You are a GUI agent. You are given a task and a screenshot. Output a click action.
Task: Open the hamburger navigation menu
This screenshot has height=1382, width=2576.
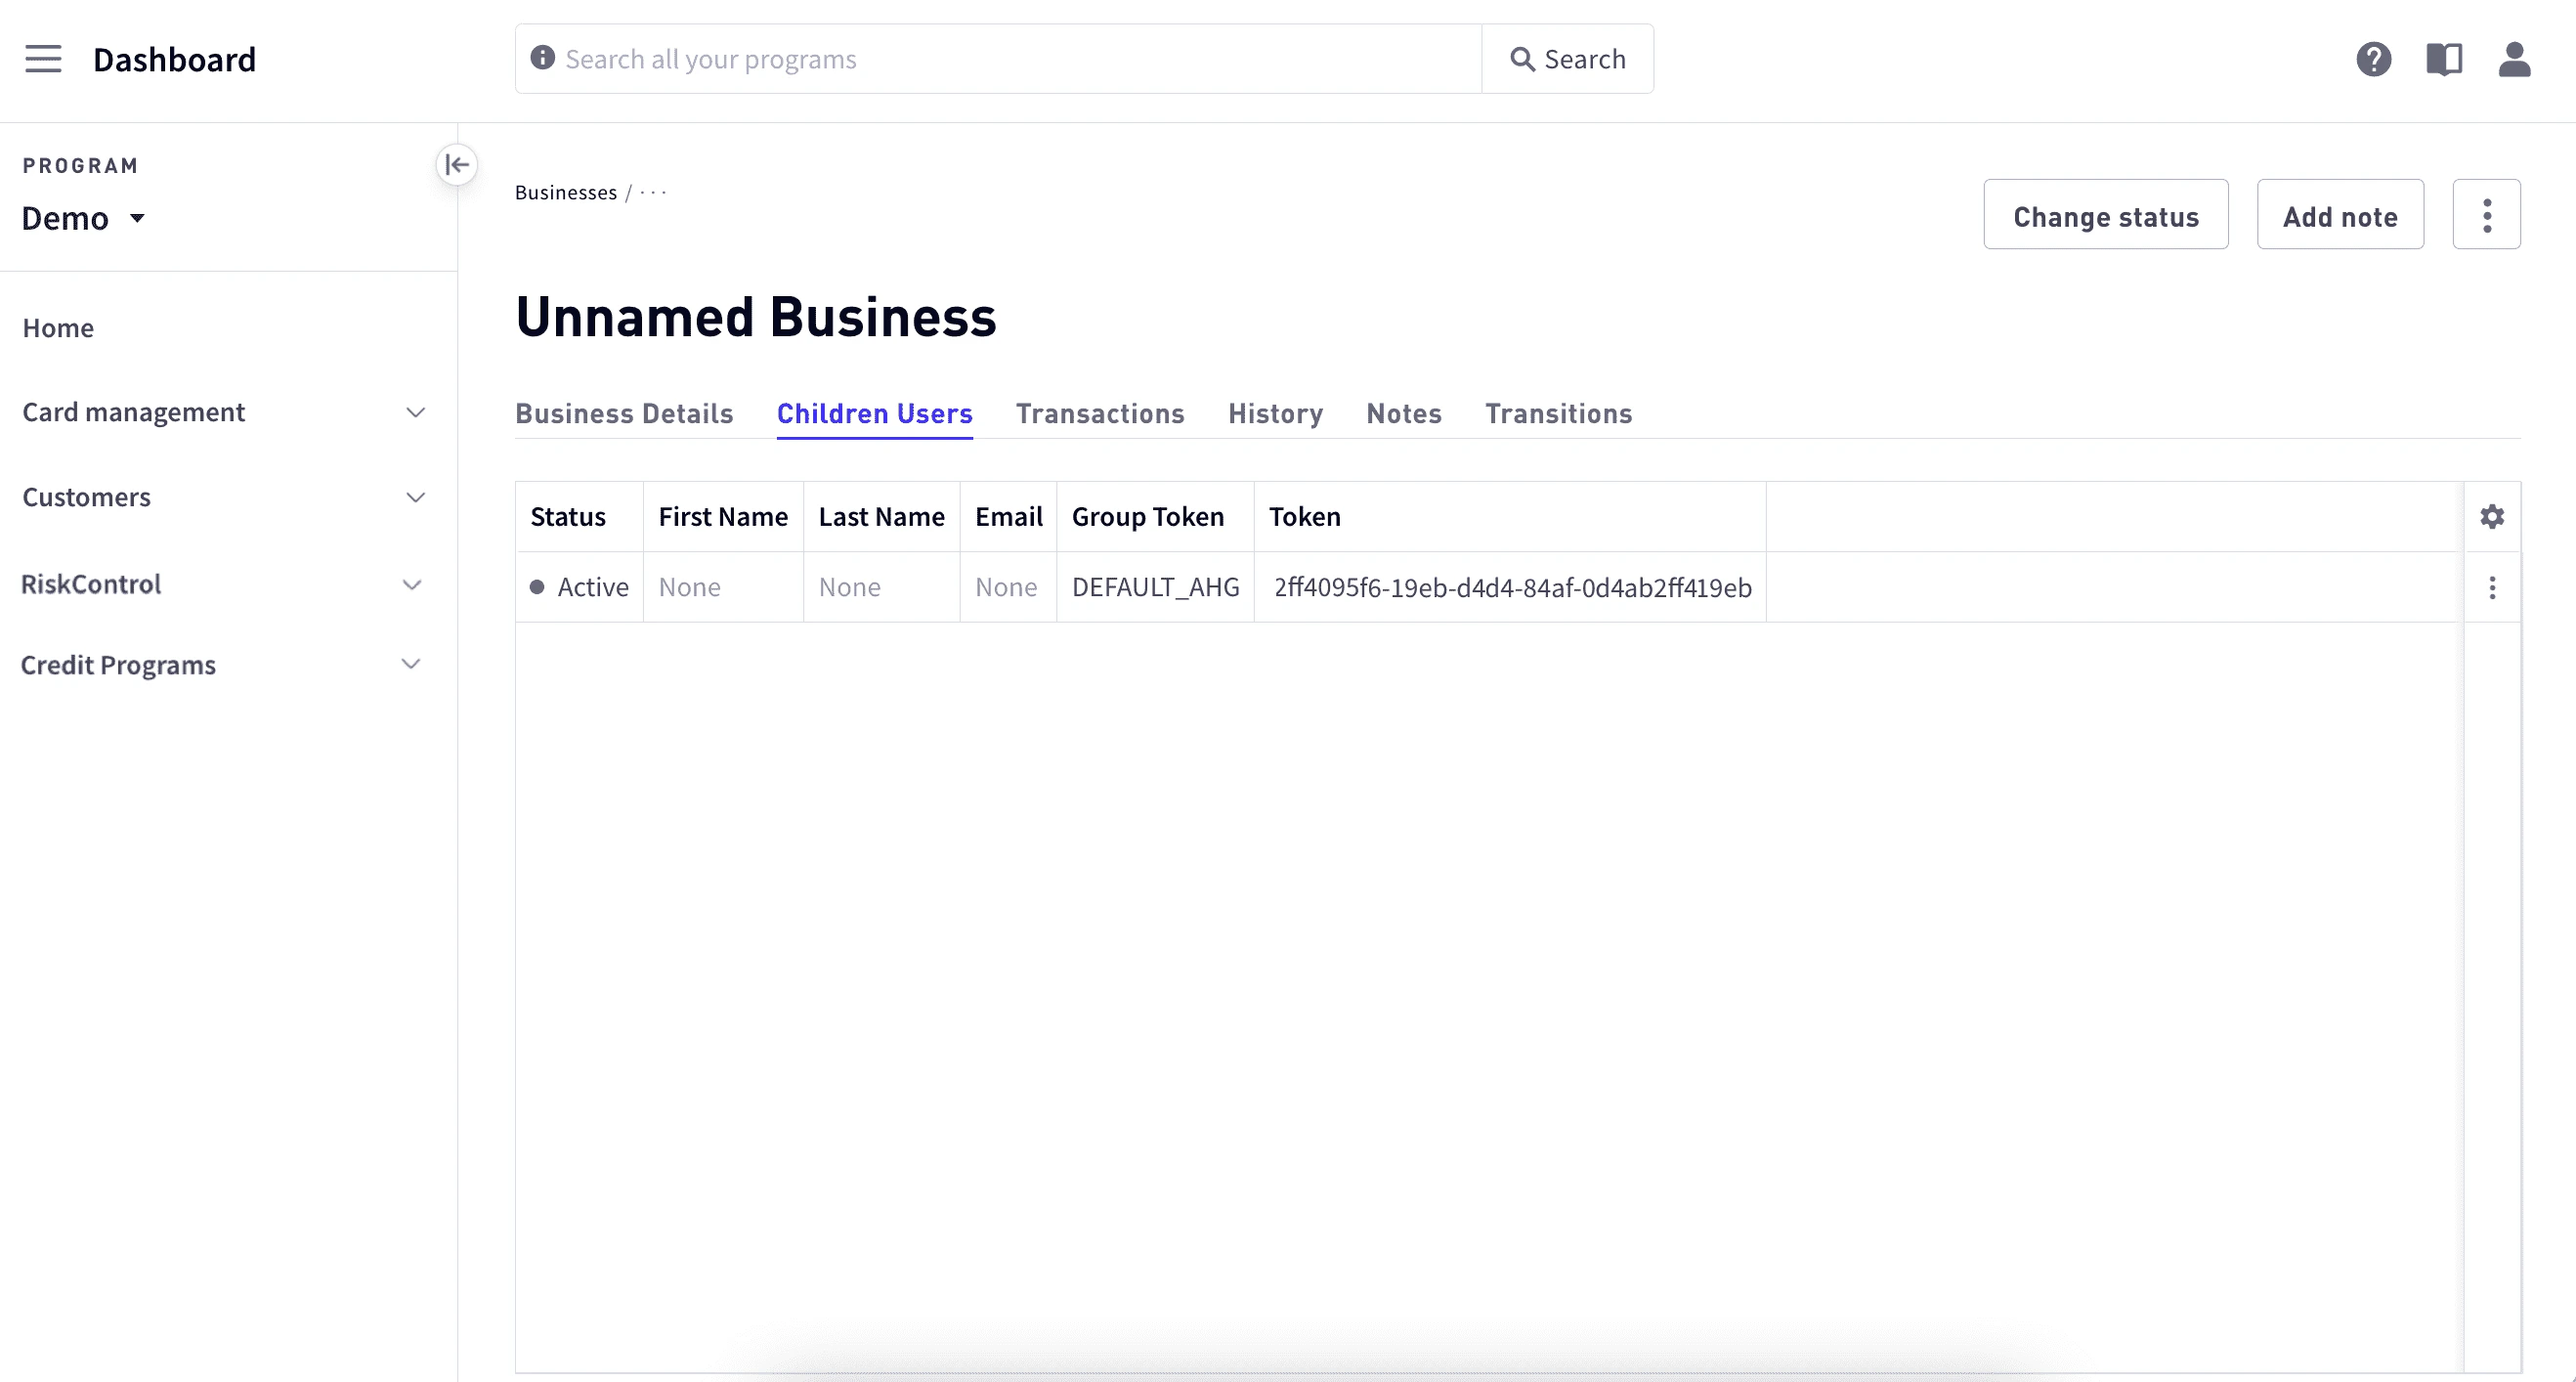[x=43, y=59]
